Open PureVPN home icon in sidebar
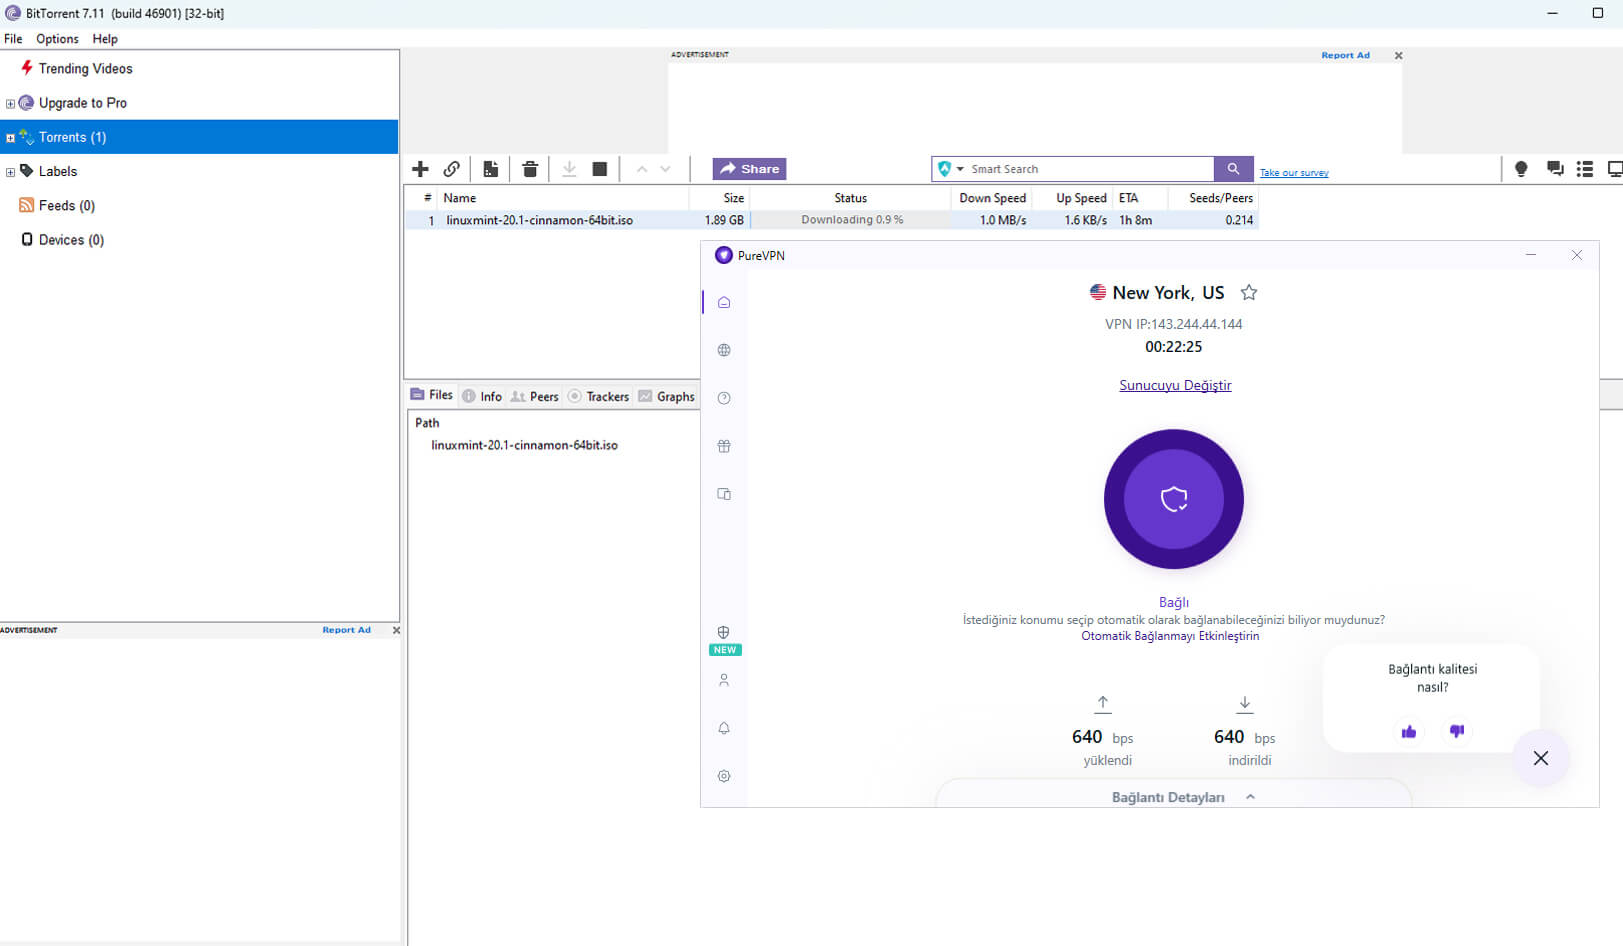 pos(724,302)
